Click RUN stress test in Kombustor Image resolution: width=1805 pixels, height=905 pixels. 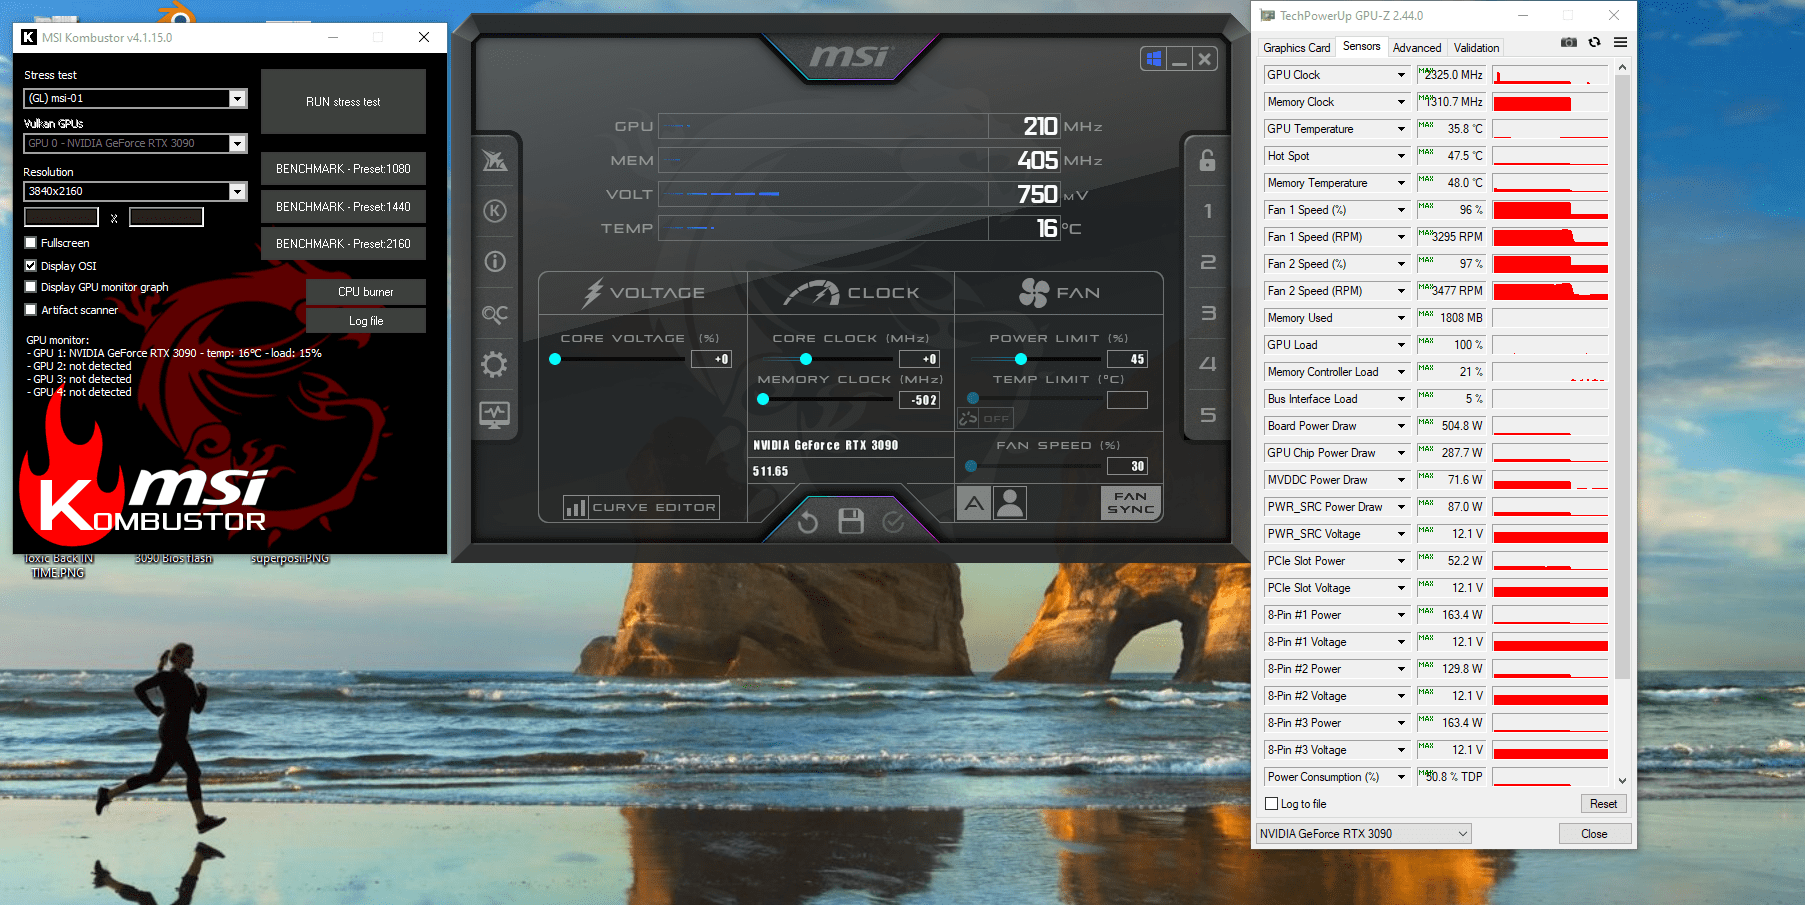[x=343, y=102]
